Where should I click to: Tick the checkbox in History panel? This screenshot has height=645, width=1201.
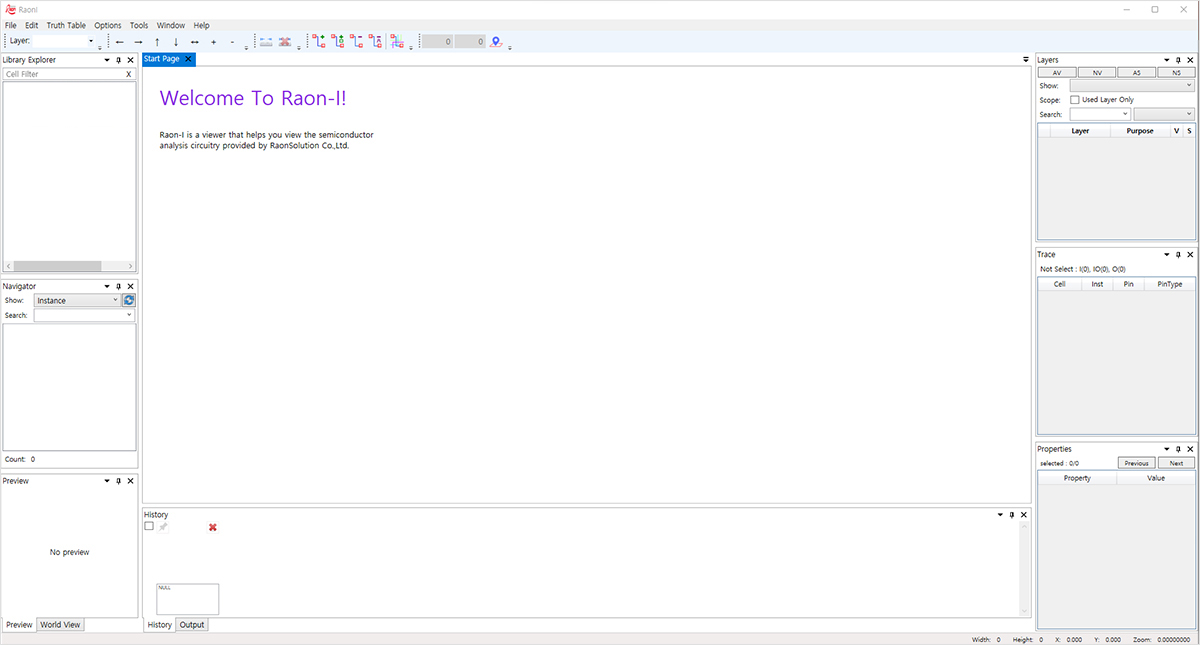[x=149, y=526]
